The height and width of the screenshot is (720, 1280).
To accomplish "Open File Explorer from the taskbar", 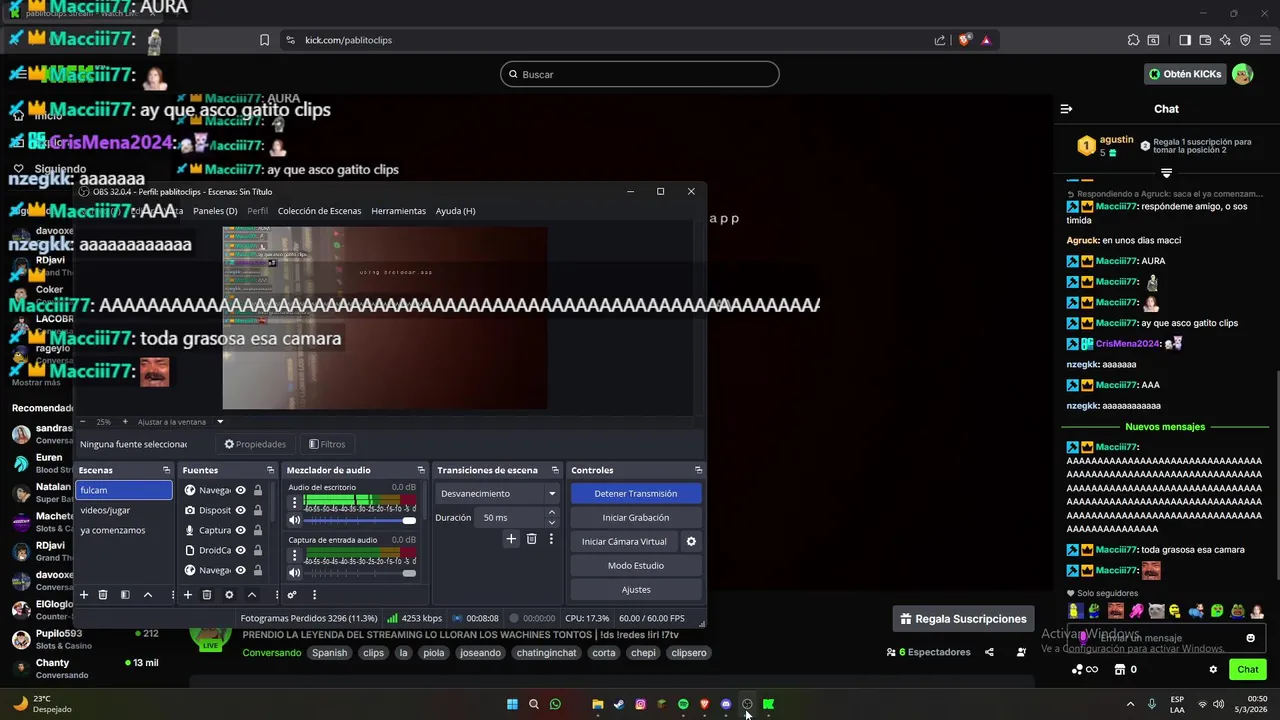I will tap(598, 704).
